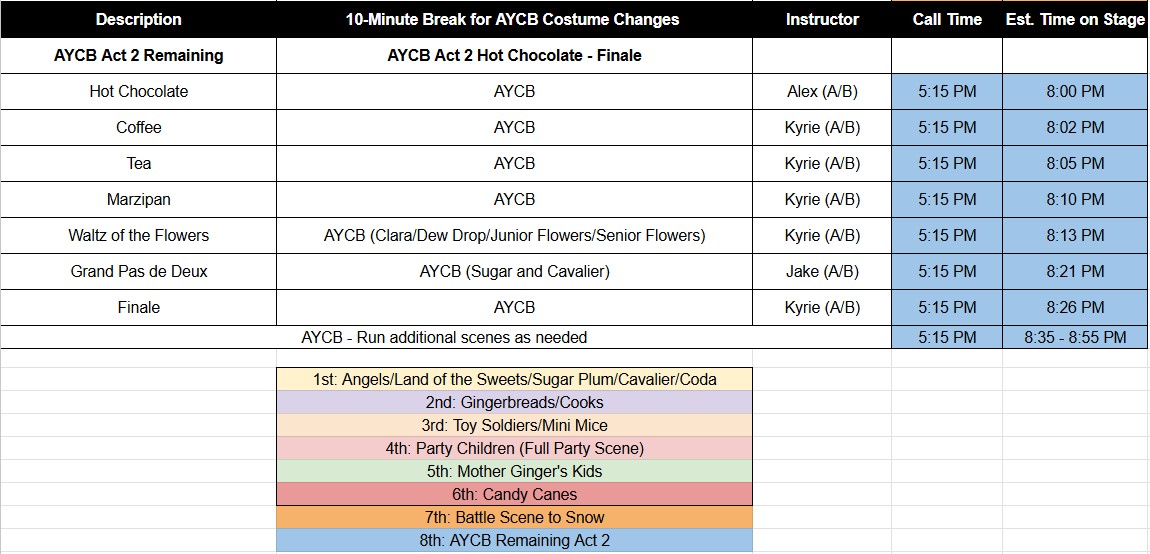Select the "Instructor" column header

[x=822, y=19]
